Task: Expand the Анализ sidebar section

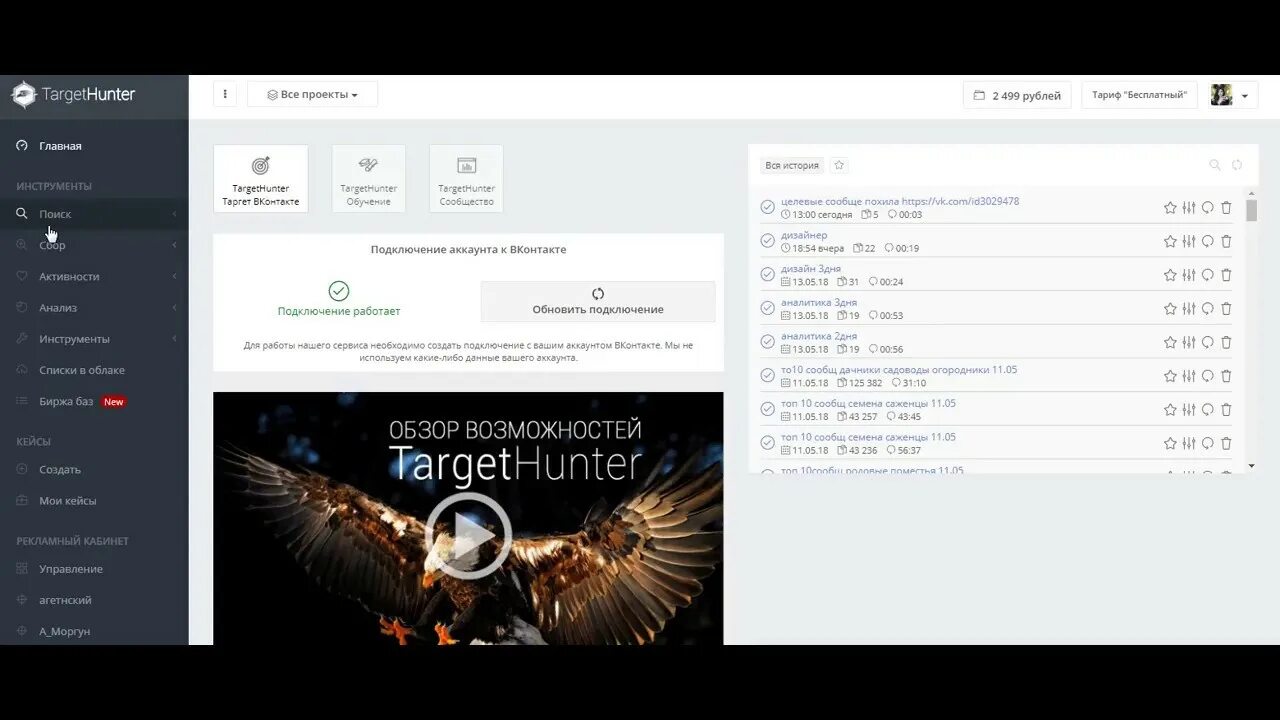Action: pos(94,308)
